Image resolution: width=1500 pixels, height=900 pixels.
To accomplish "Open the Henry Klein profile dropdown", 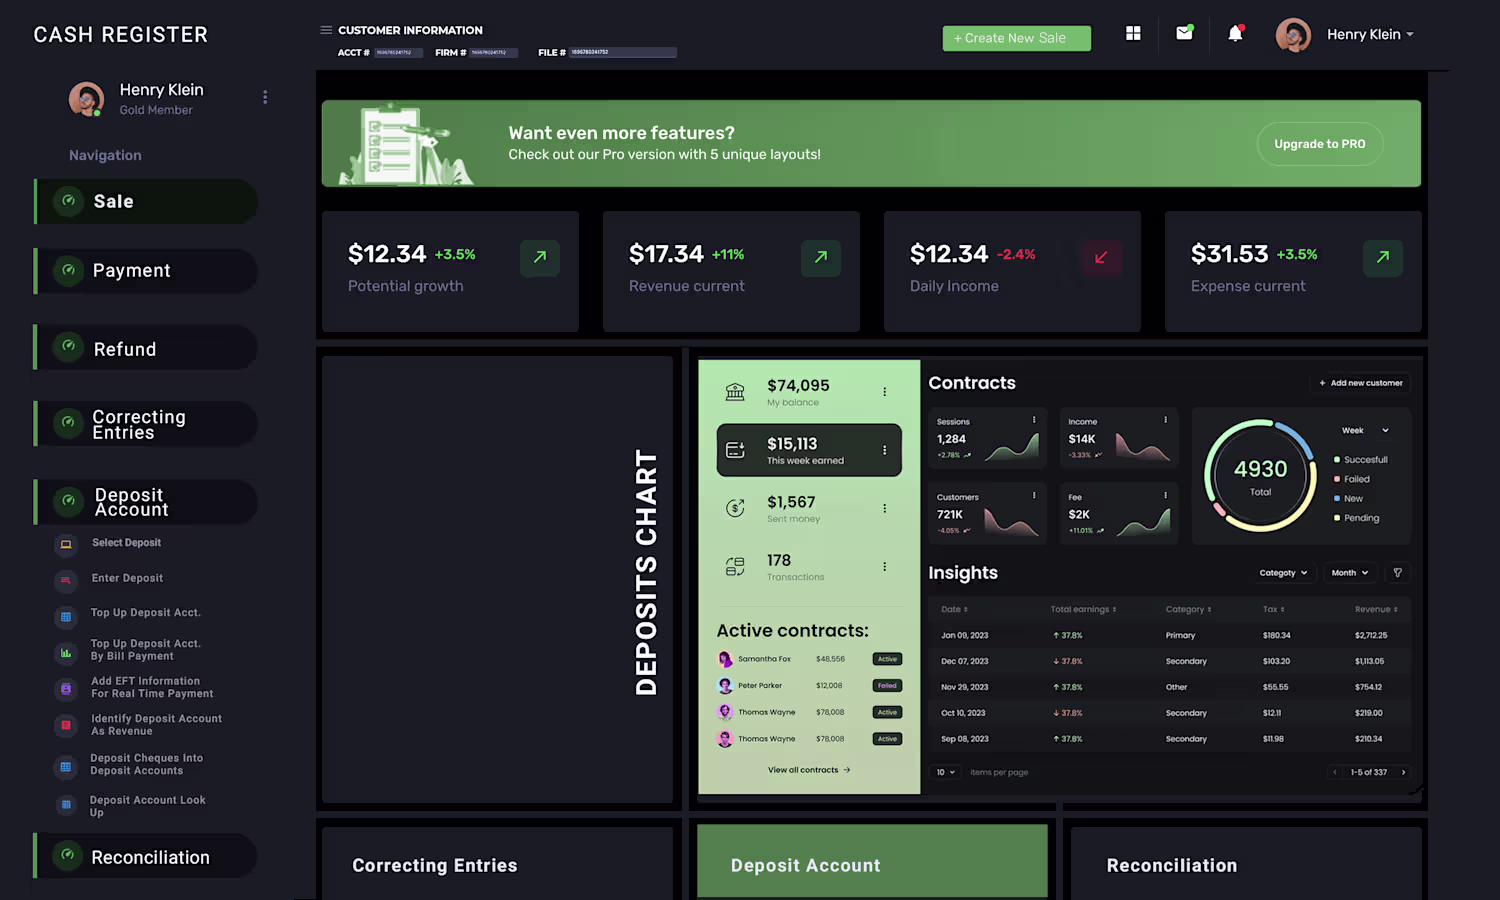I will [1346, 35].
